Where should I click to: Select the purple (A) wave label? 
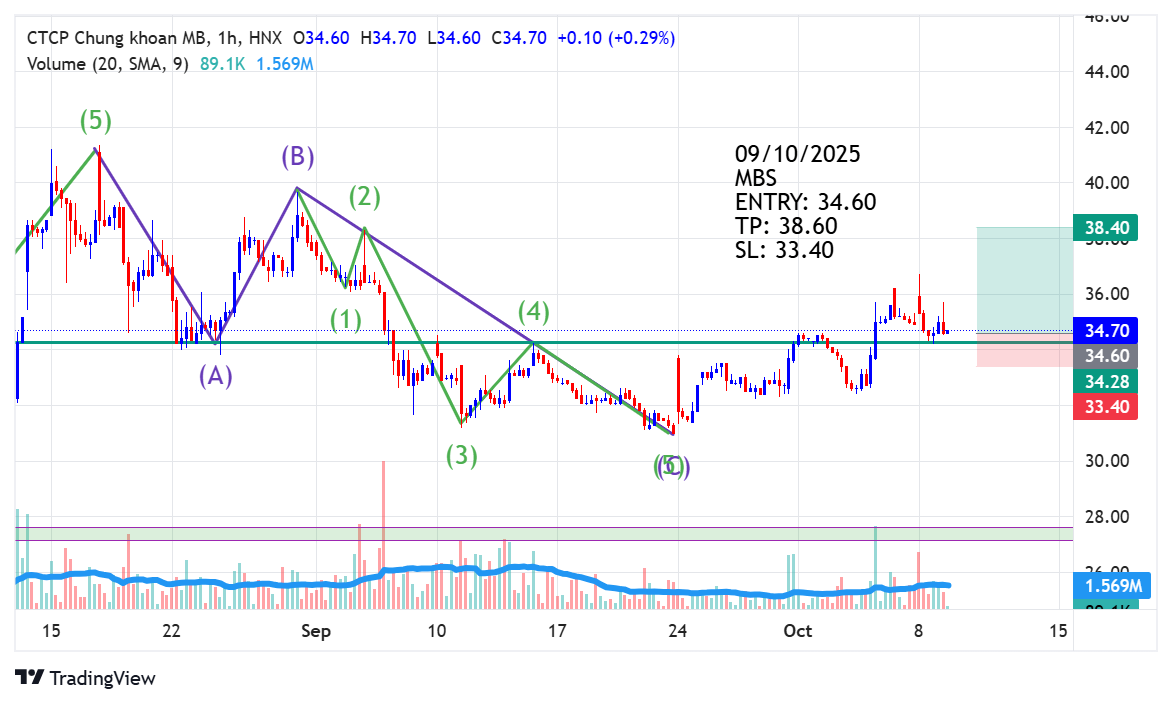tap(215, 375)
